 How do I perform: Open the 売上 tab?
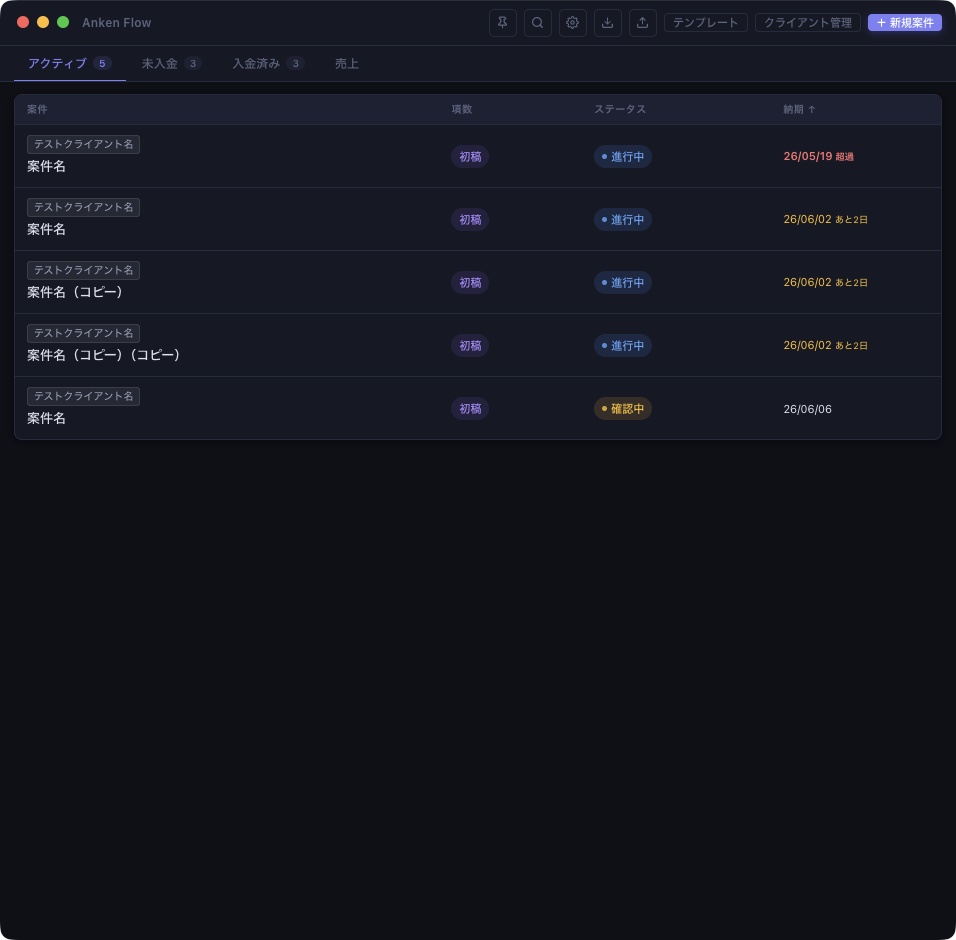346,63
